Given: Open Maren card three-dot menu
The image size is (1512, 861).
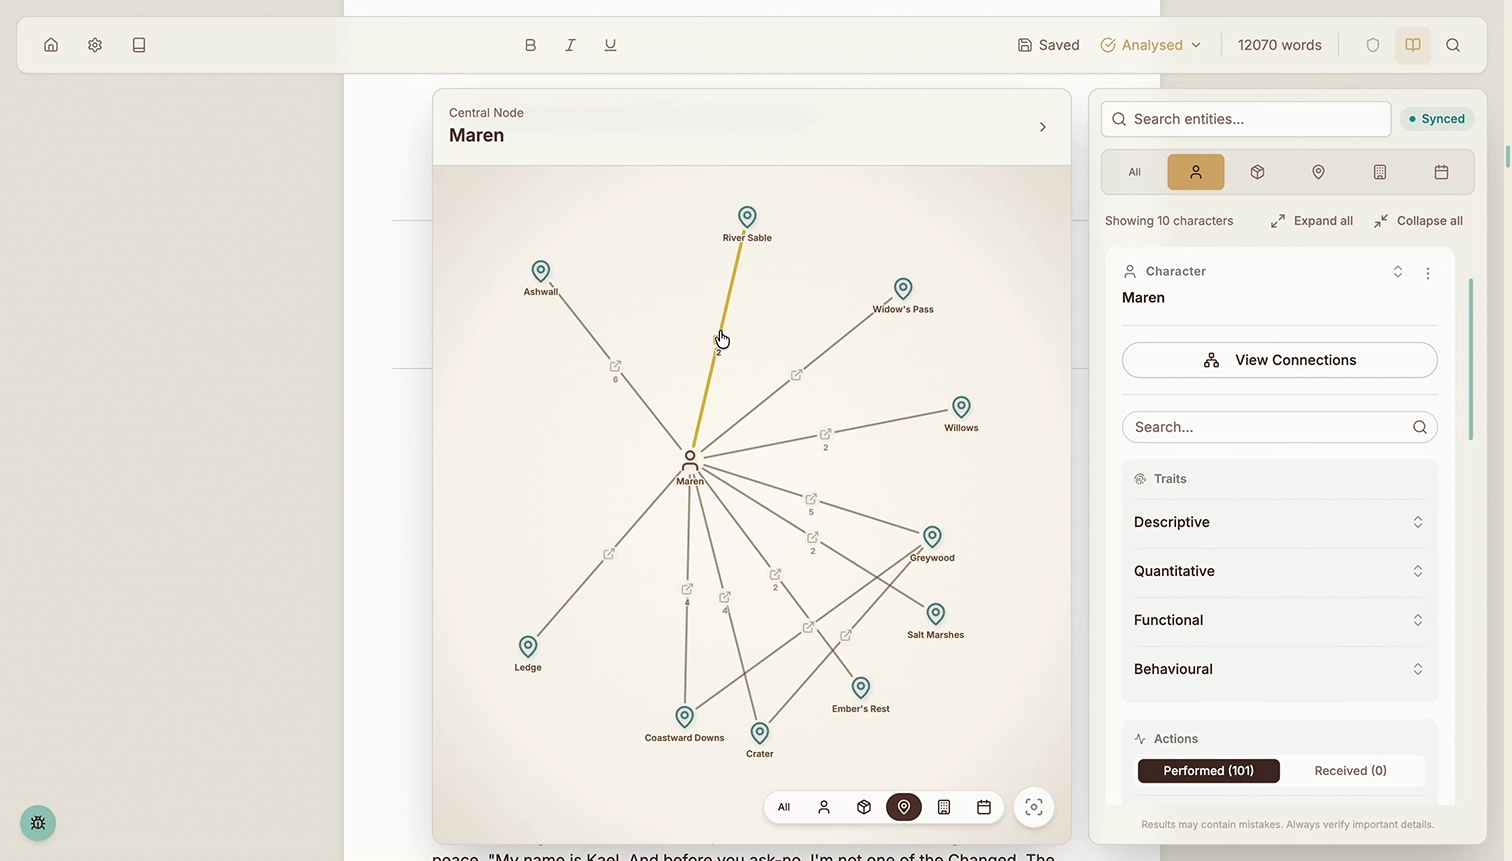Looking at the screenshot, I should pos(1428,273).
